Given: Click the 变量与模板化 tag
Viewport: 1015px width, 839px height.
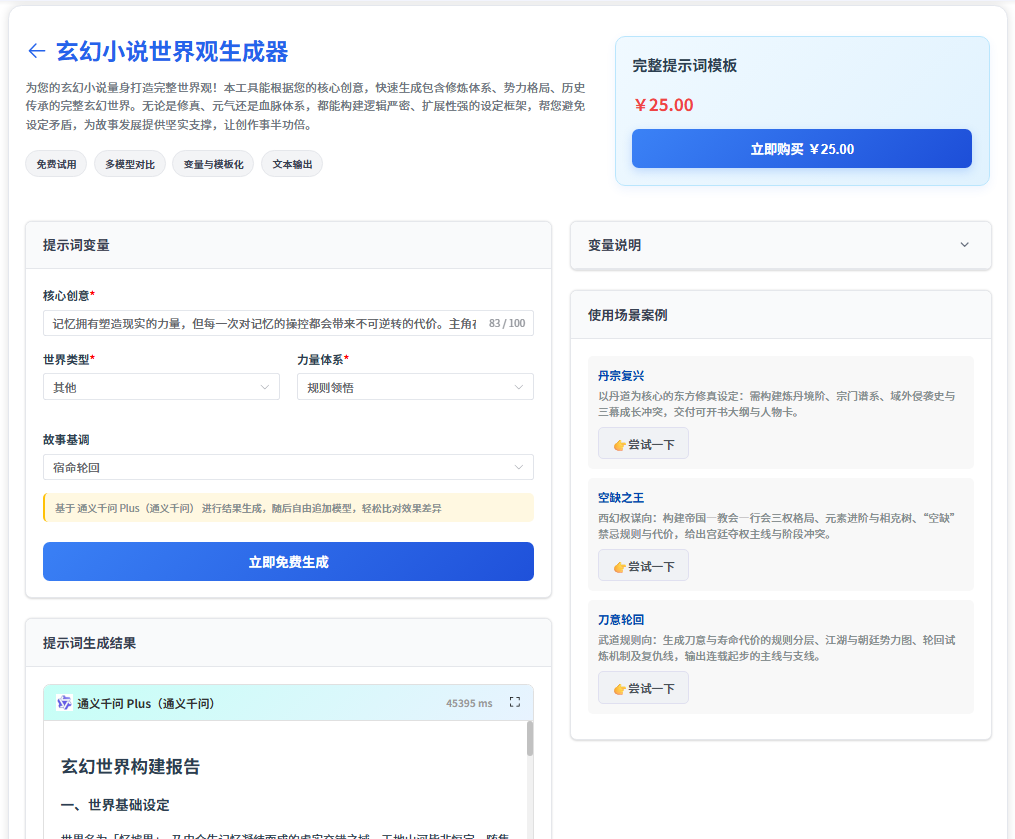Looking at the screenshot, I should tap(213, 164).
